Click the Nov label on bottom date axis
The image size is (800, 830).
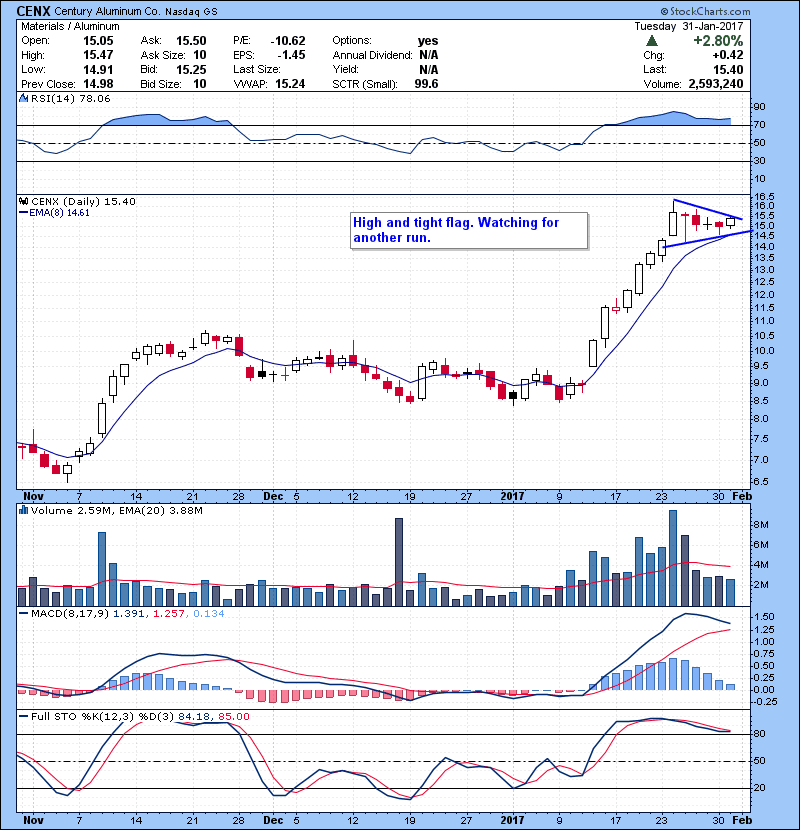pos(33,820)
